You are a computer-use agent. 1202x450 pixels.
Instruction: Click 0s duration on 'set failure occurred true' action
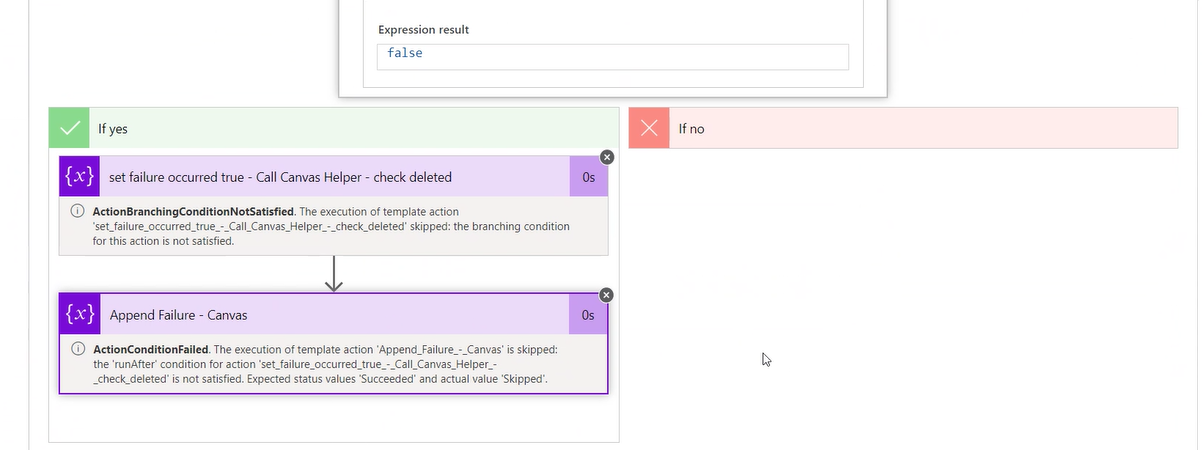(588, 177)
